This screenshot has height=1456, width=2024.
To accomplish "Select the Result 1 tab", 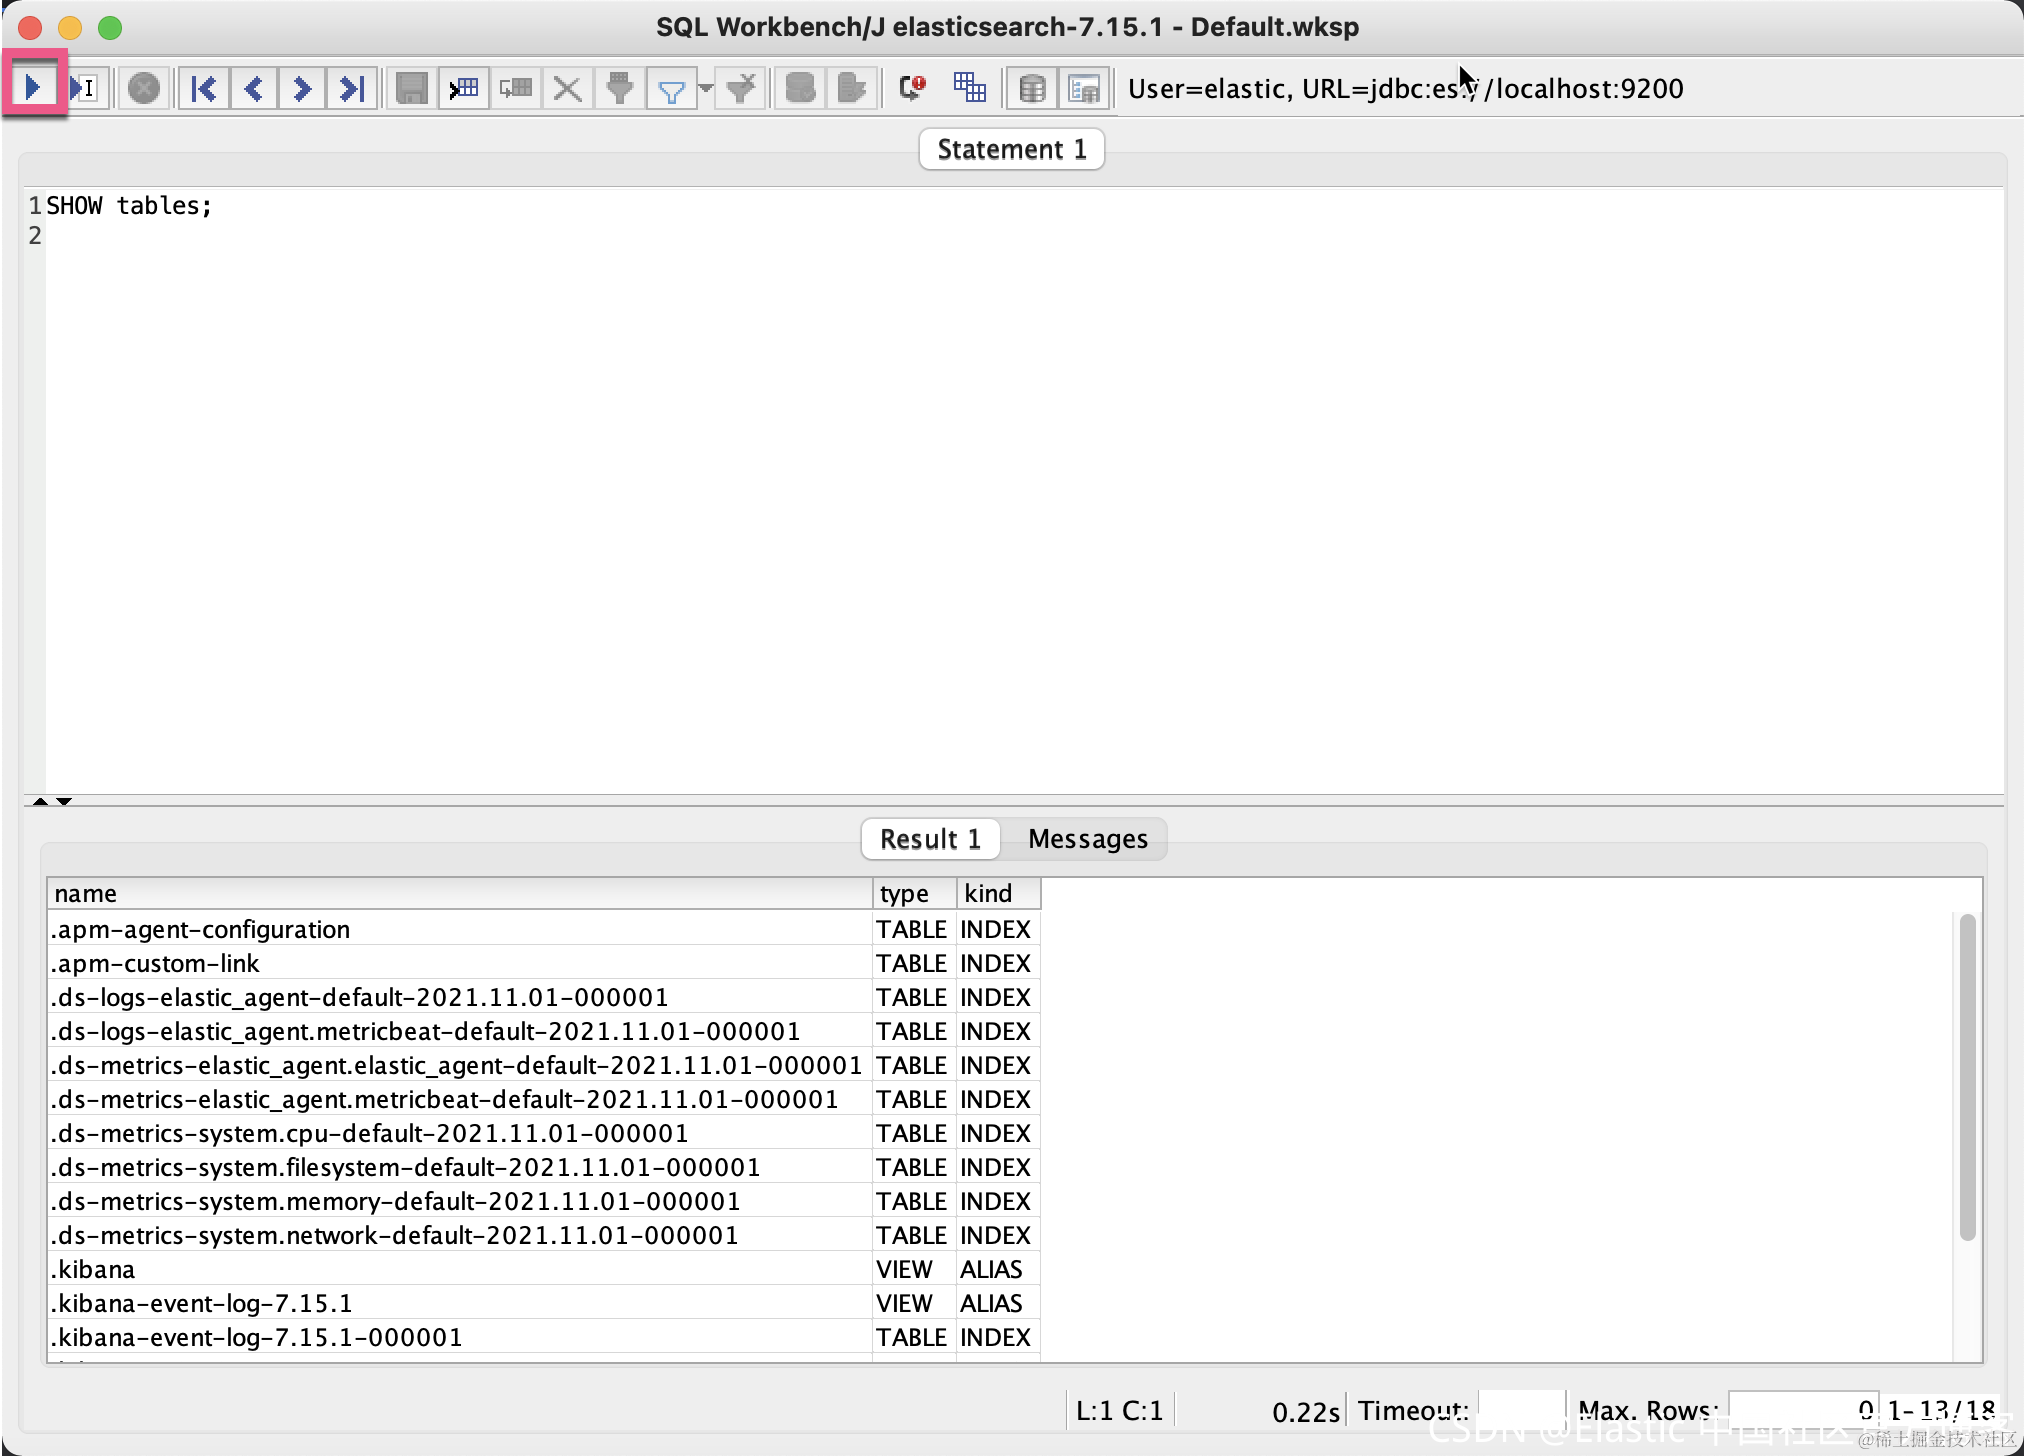I will pos(929,838).
